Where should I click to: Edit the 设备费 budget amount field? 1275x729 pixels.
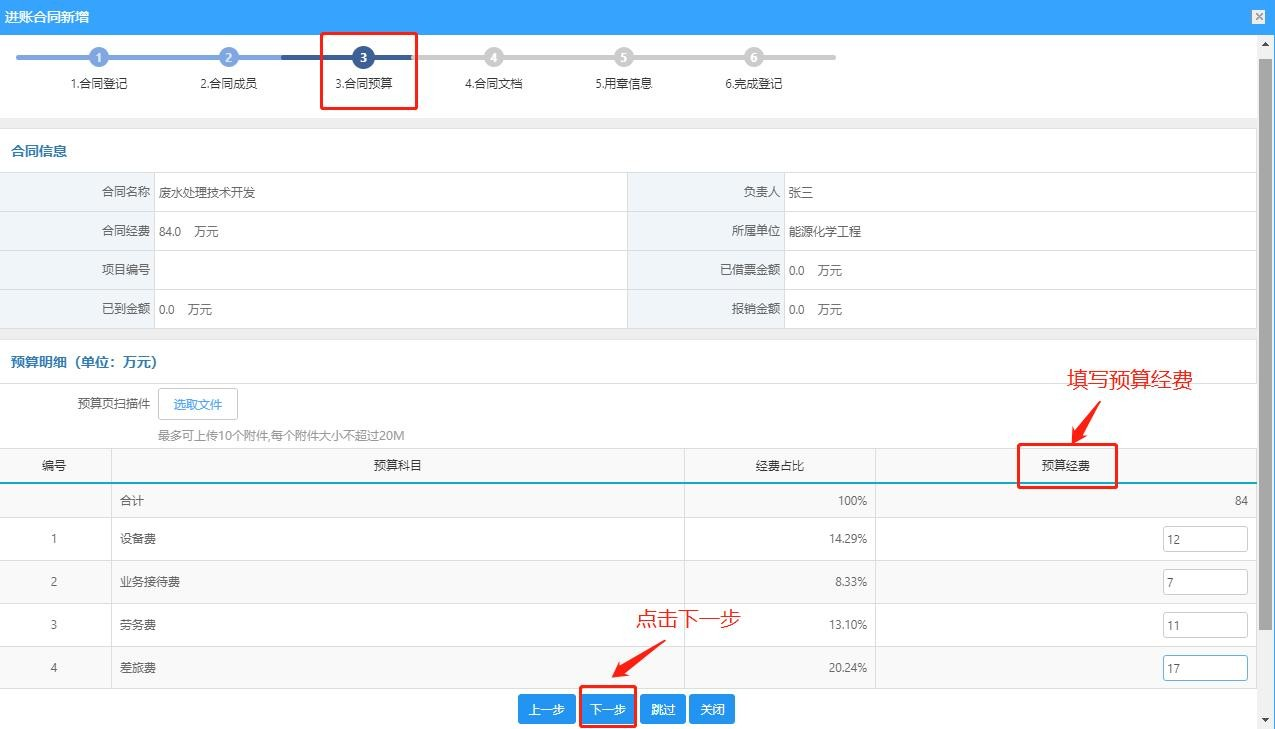tap(1205, 539)
